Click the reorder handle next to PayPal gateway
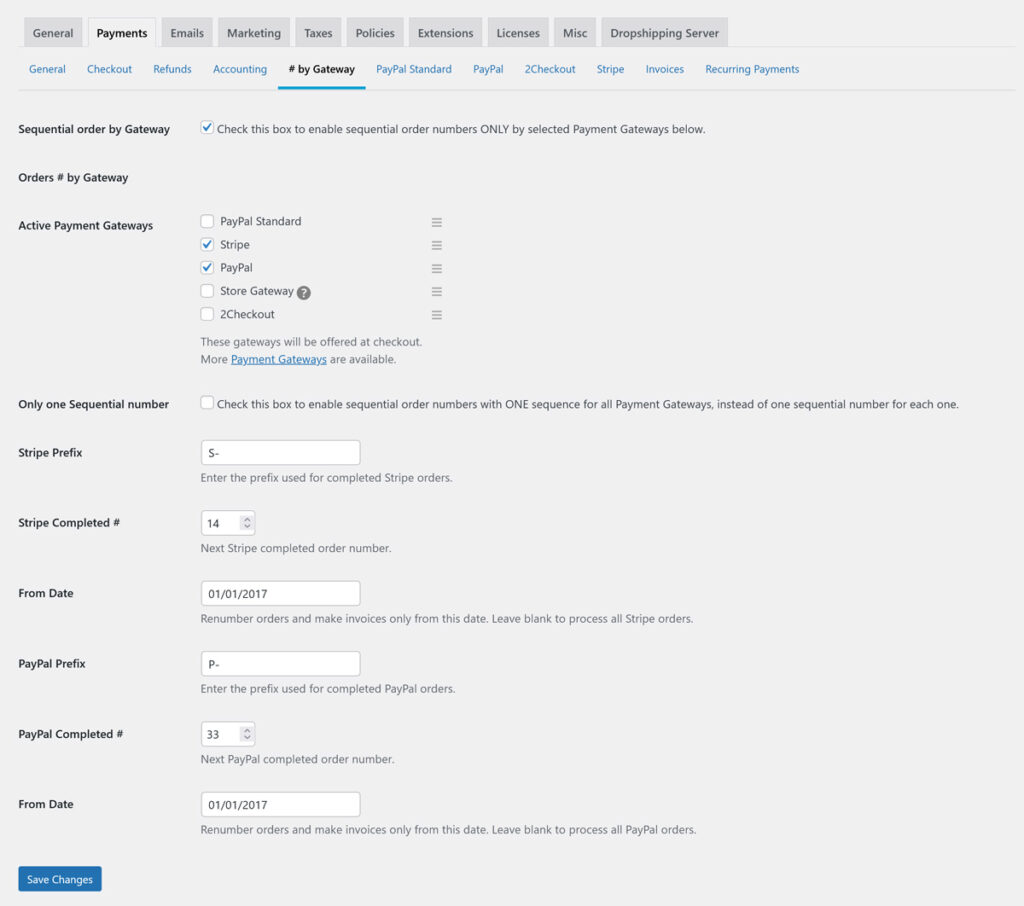The image size is (1024, 906). click(x=436, y=268)
